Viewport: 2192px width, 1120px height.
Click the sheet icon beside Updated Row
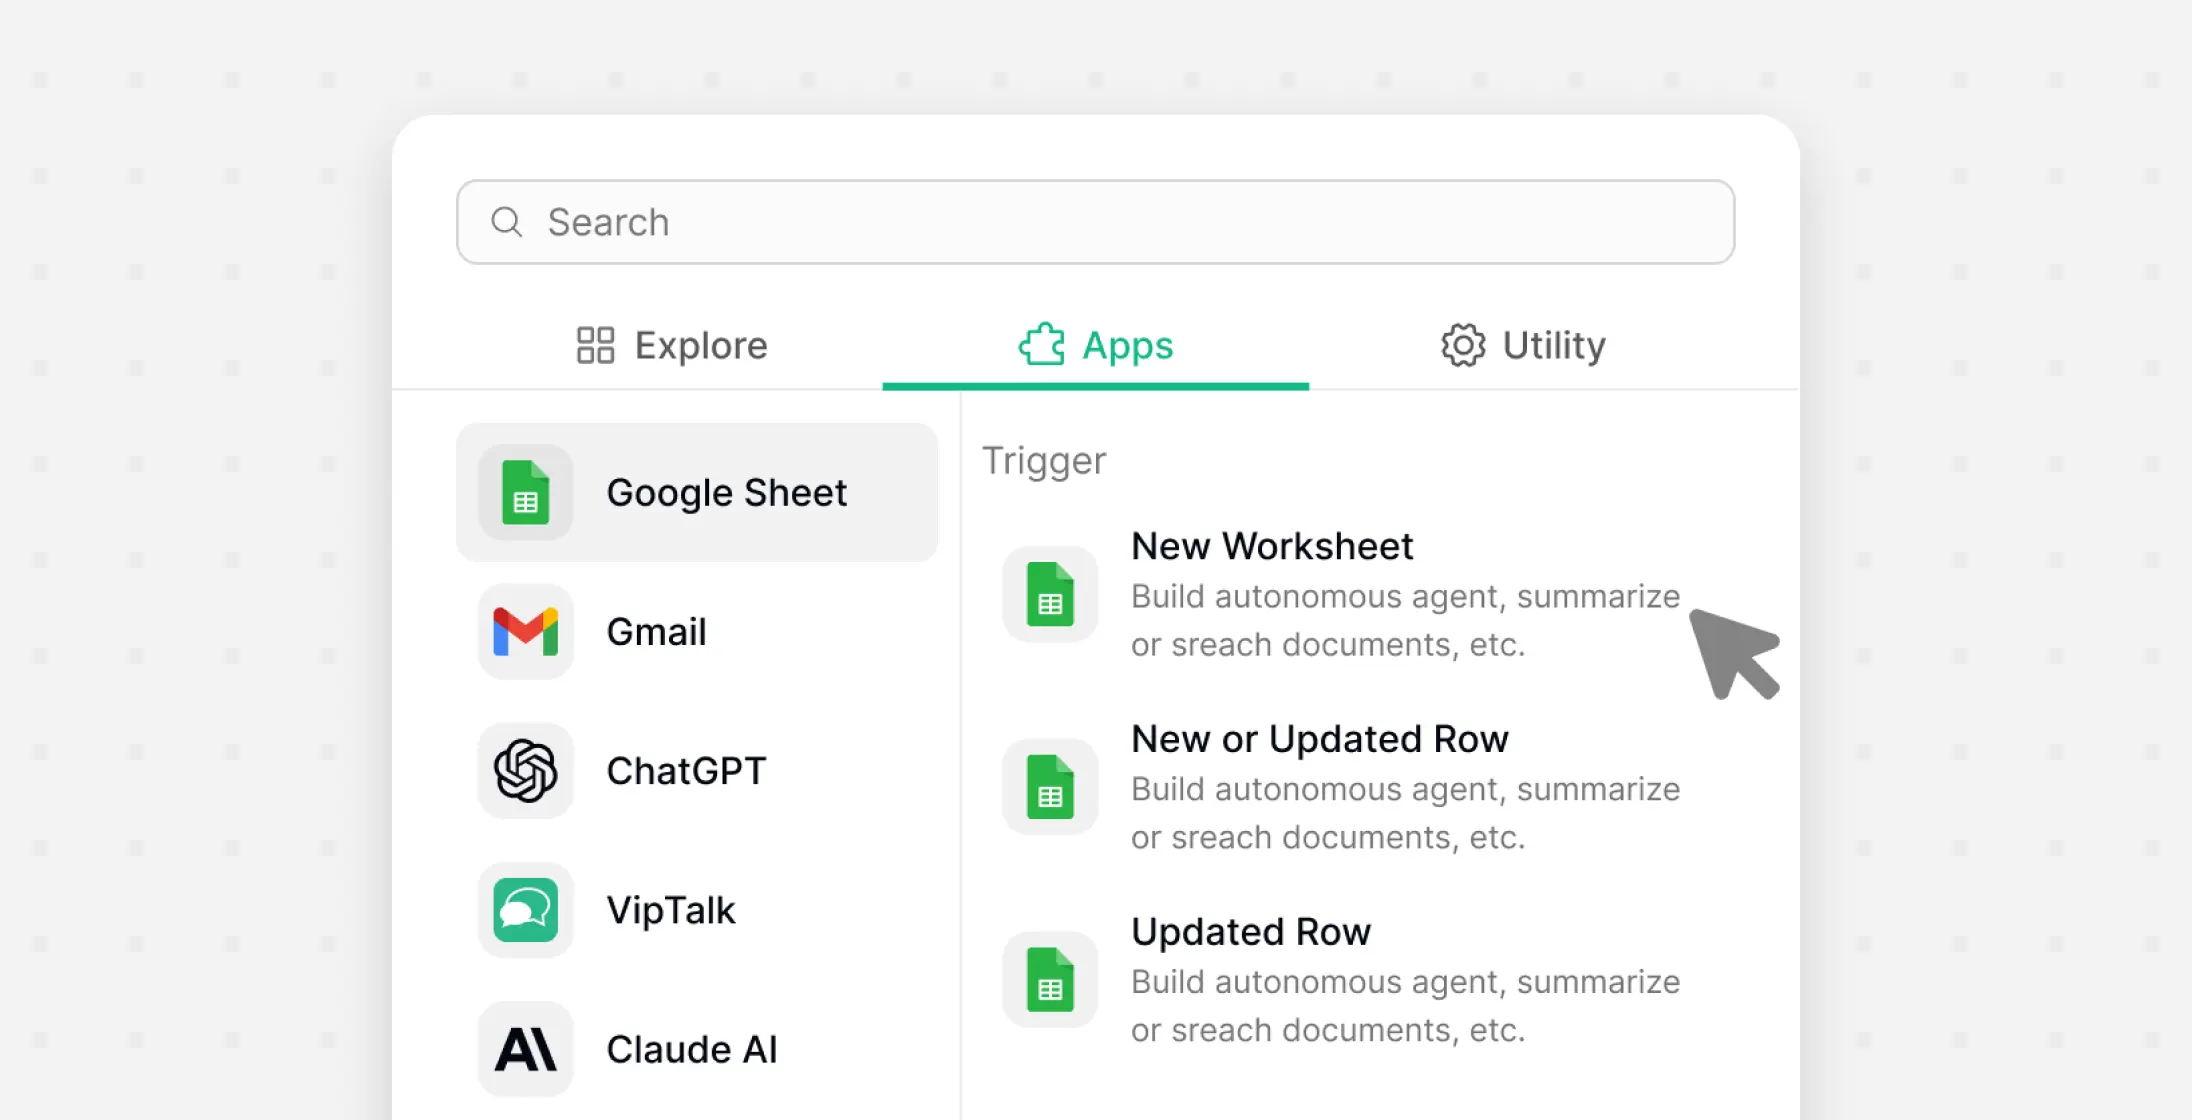(1050, 980)
